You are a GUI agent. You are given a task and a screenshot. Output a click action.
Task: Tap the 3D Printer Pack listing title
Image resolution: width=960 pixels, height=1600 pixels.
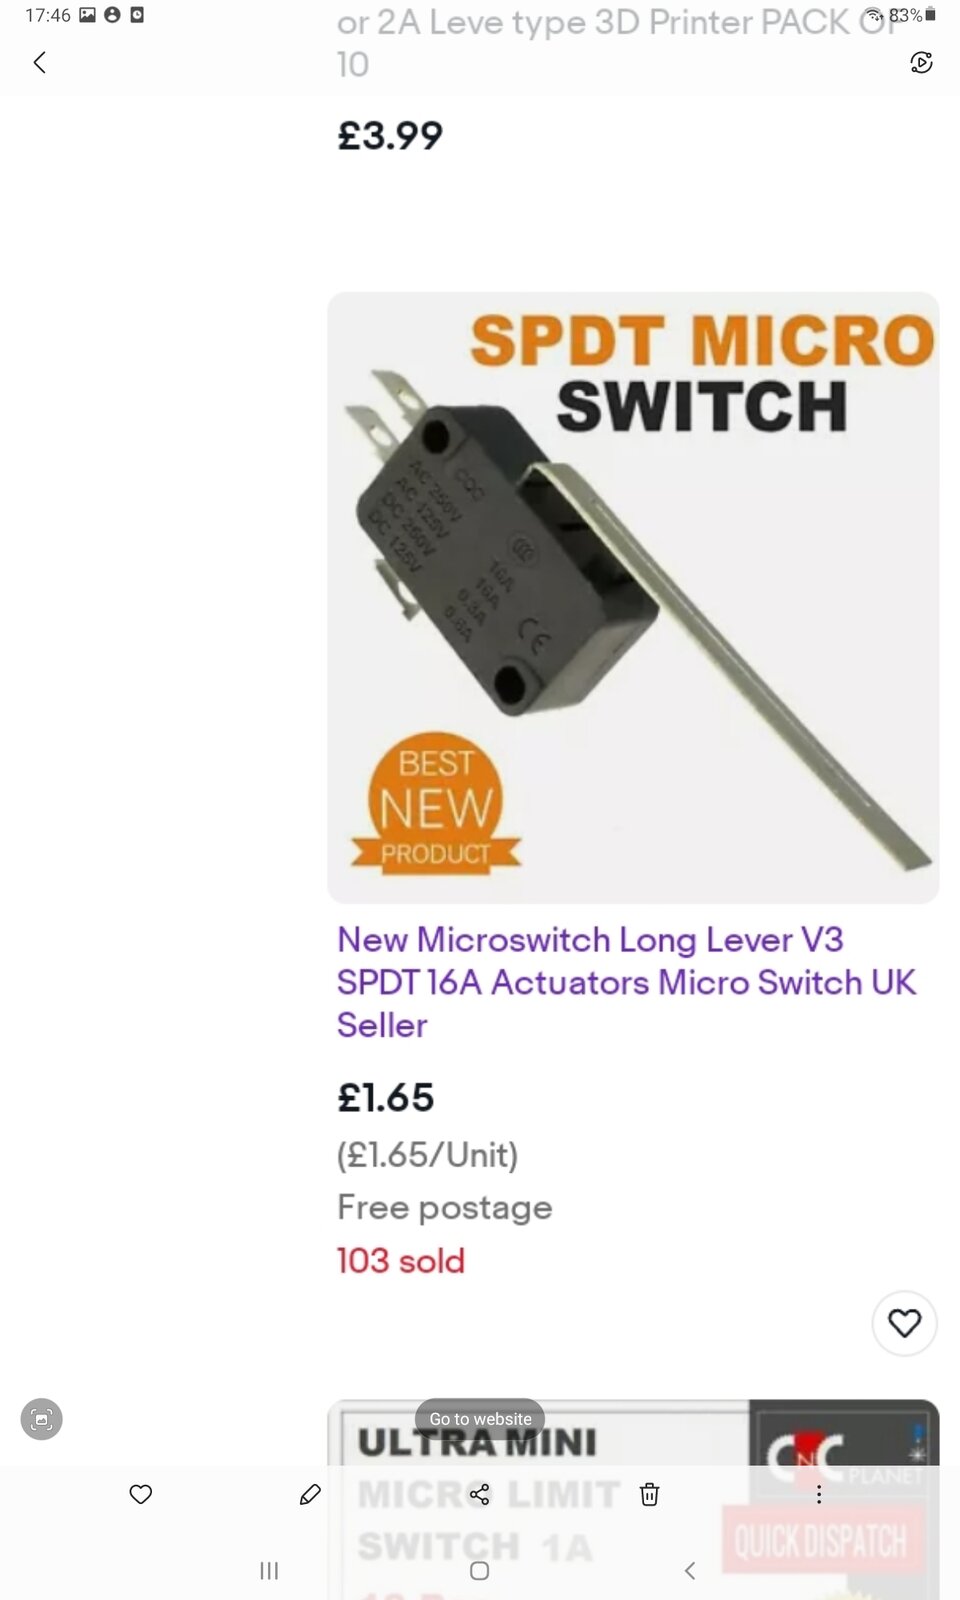(x=620, y=42)
